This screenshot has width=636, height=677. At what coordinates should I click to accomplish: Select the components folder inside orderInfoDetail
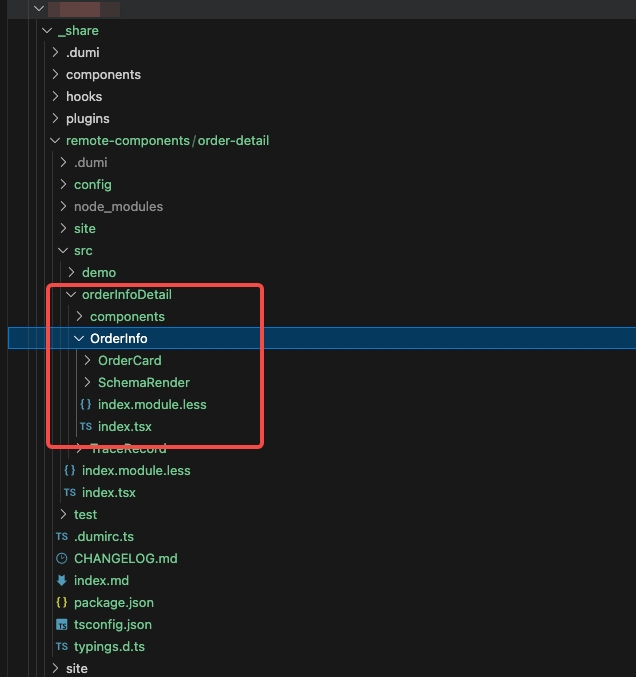point(127,316)
